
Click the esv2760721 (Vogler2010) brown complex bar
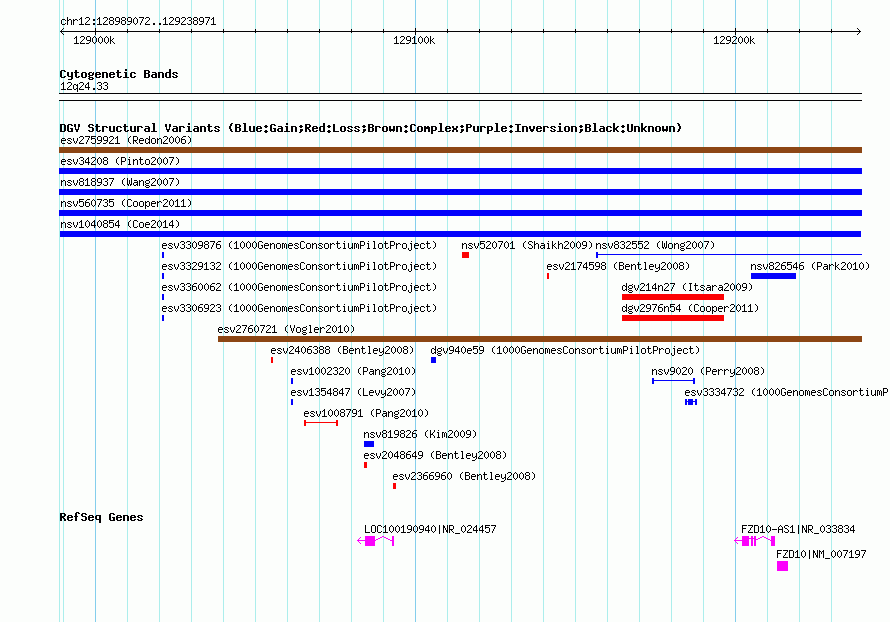point(540,339)
